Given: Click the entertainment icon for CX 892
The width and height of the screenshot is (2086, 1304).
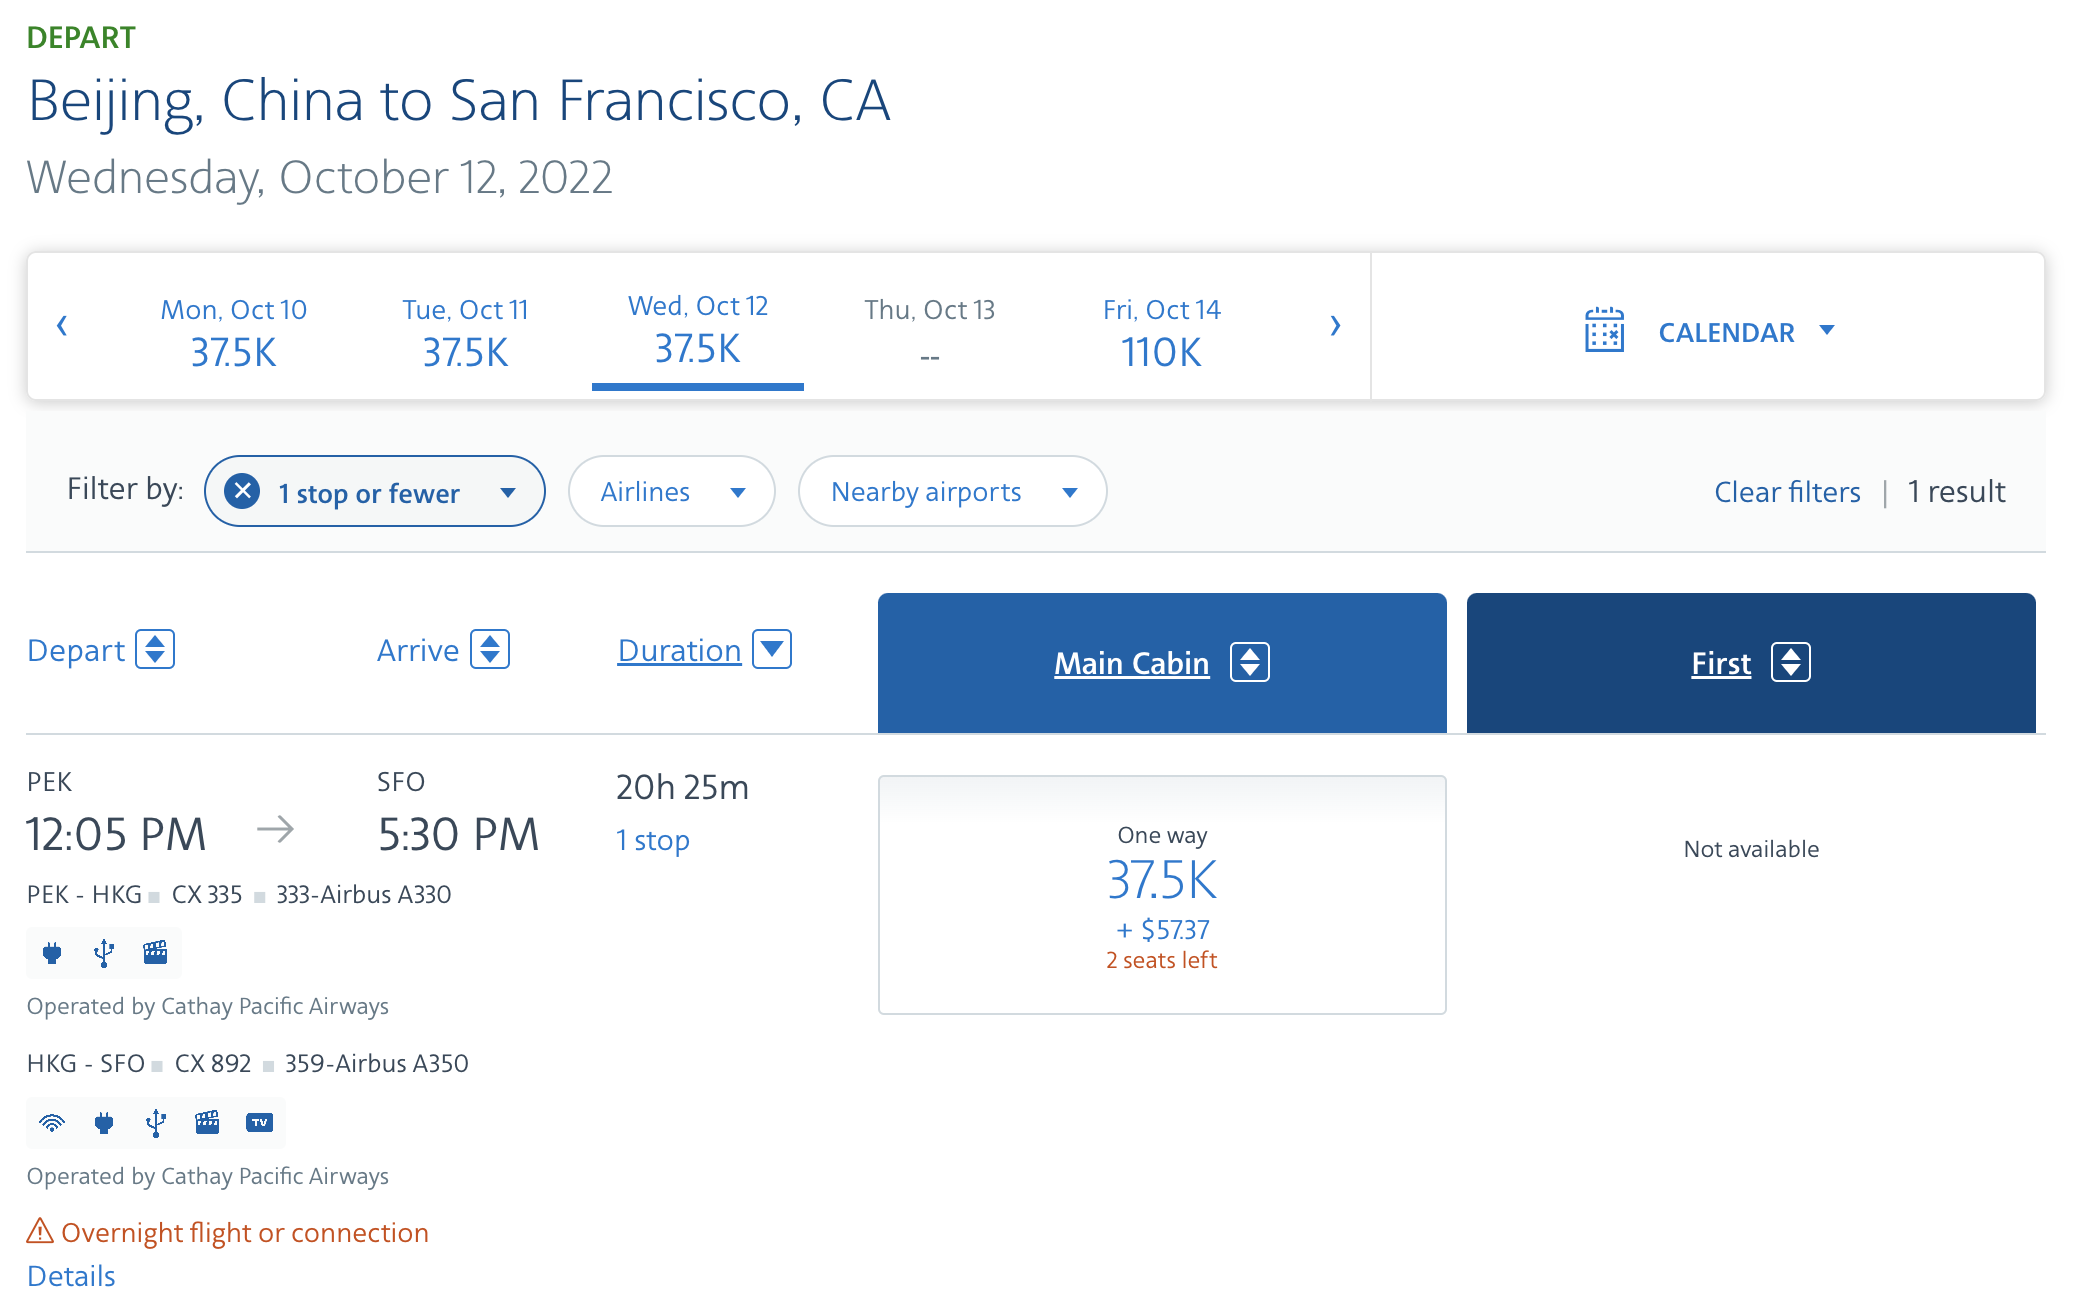Looking at the screenshot, I should pyautogui.click(x=207, y=1123).
